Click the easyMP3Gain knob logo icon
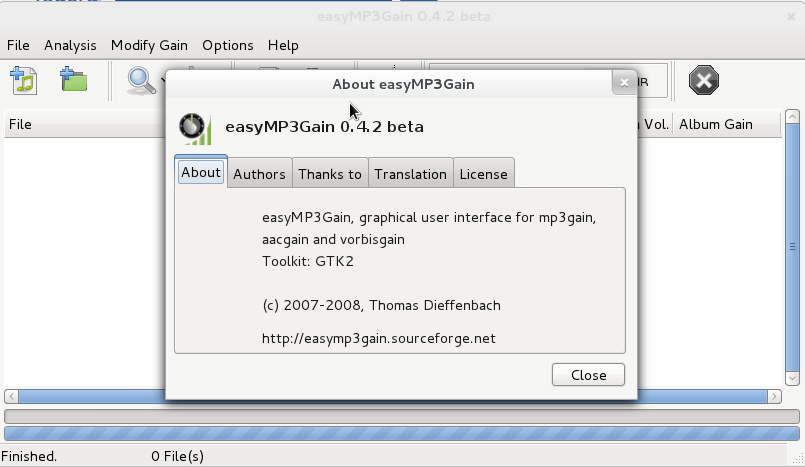This screenshot has width=805, height=467. (x=195, y=128)
